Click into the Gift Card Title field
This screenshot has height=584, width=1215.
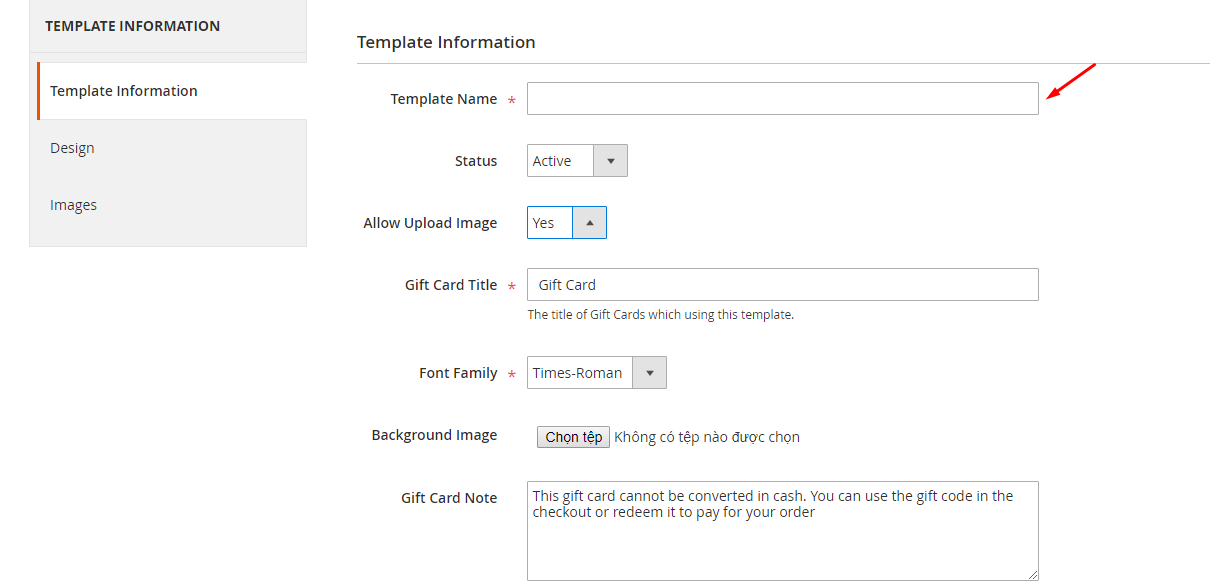coord(783,285)
